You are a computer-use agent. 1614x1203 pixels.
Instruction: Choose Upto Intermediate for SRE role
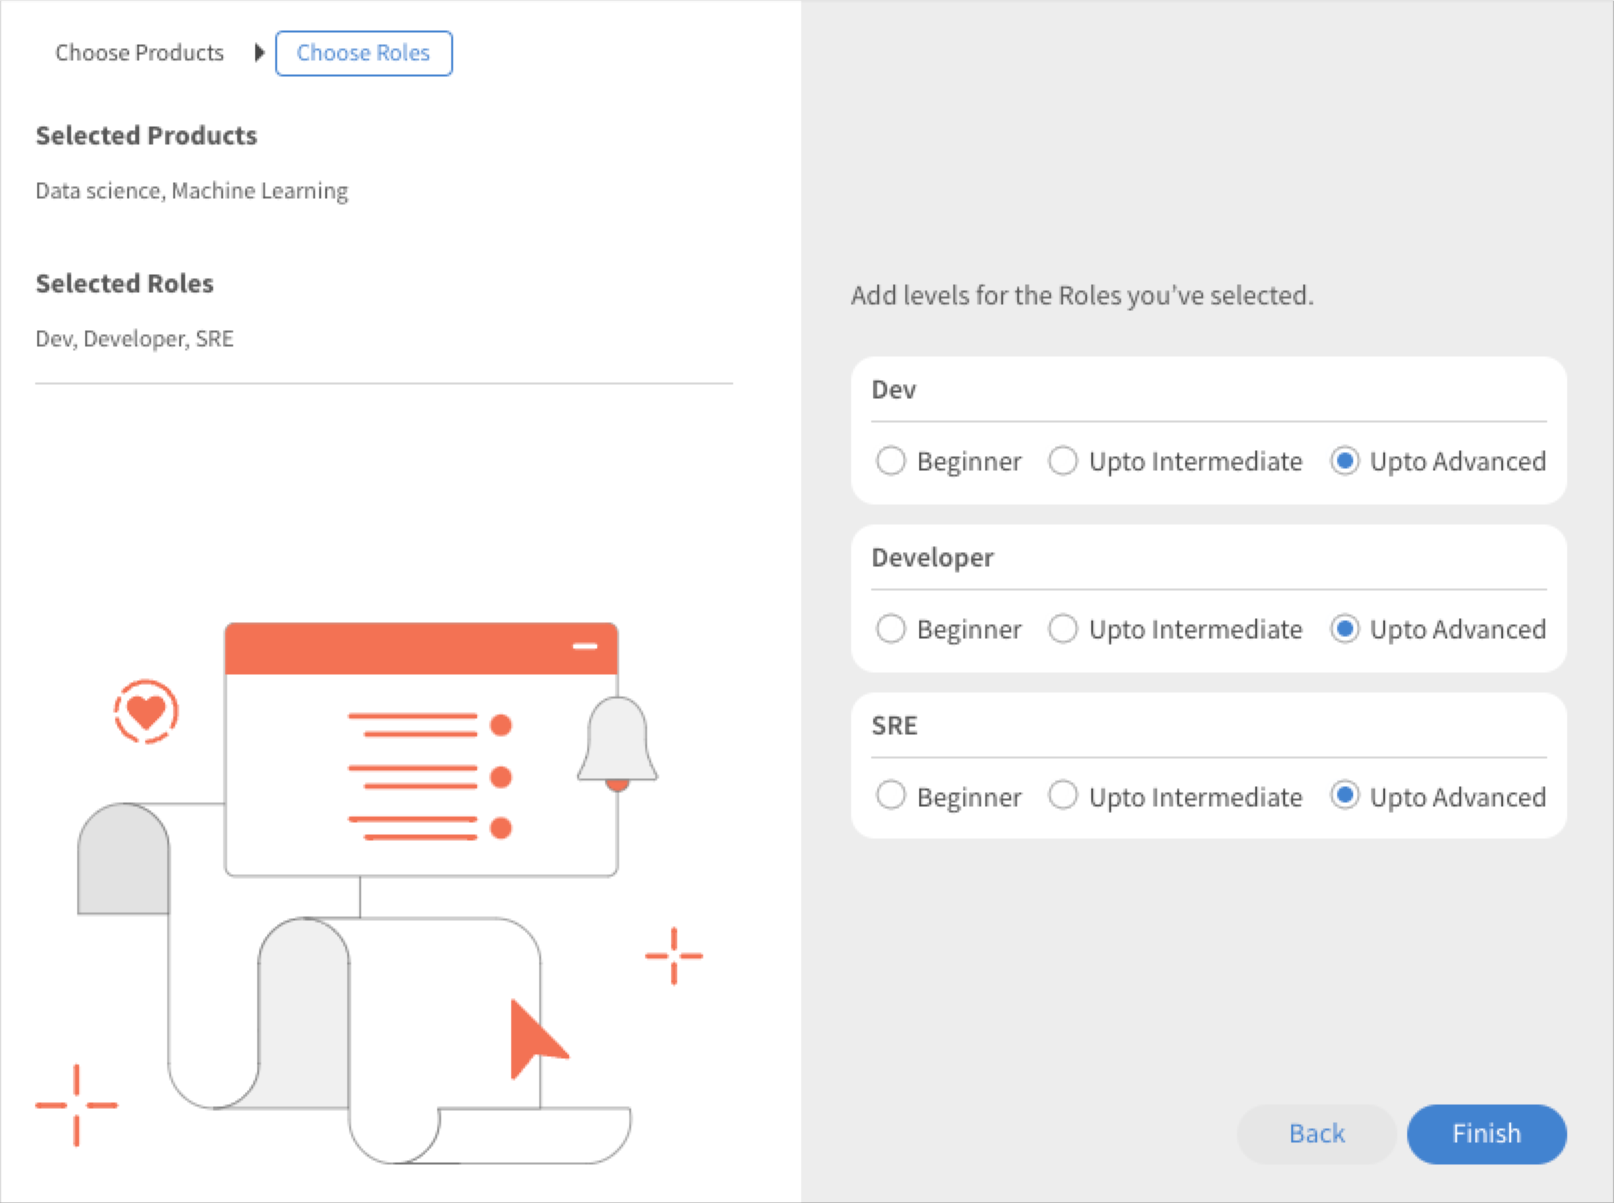pos(1063,796)
